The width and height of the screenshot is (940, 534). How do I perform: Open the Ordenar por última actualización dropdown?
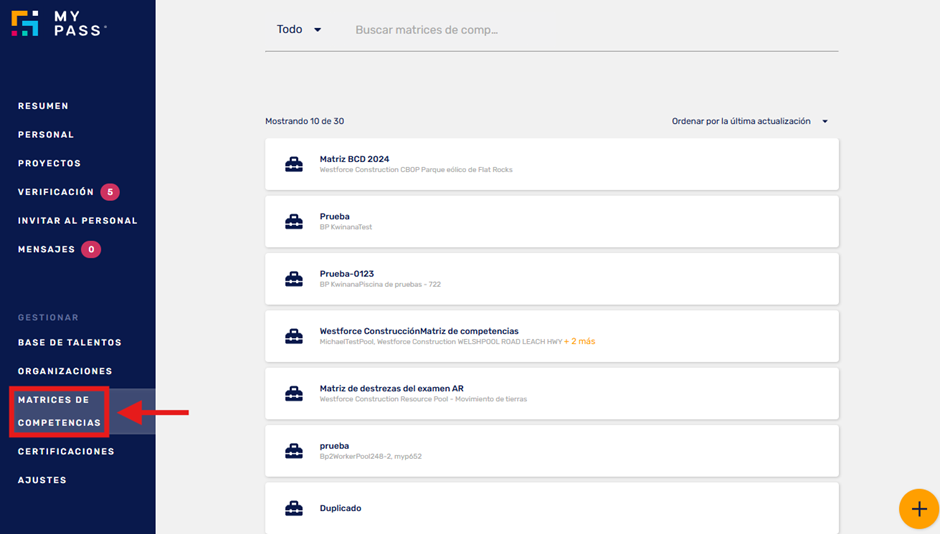(749, 121)
